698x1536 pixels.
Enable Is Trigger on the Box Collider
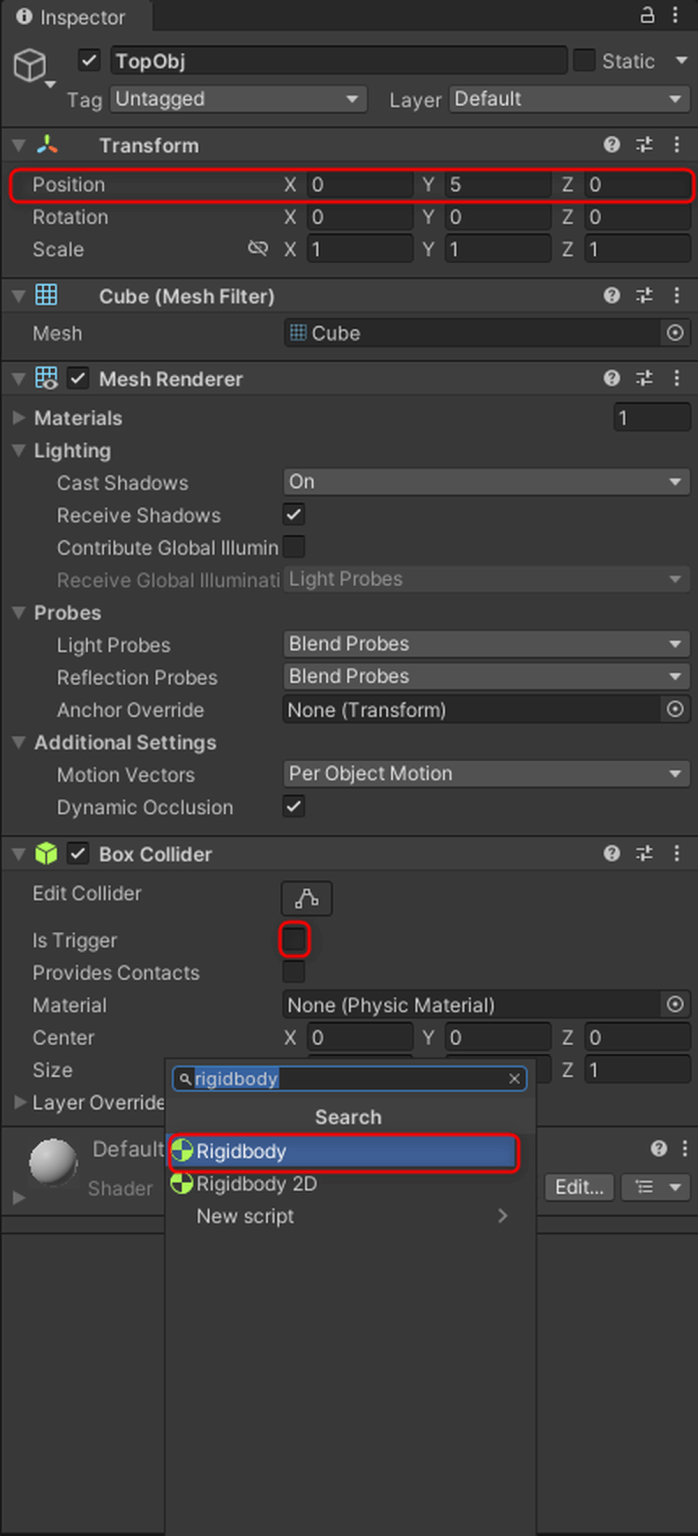tap(294, 940)
